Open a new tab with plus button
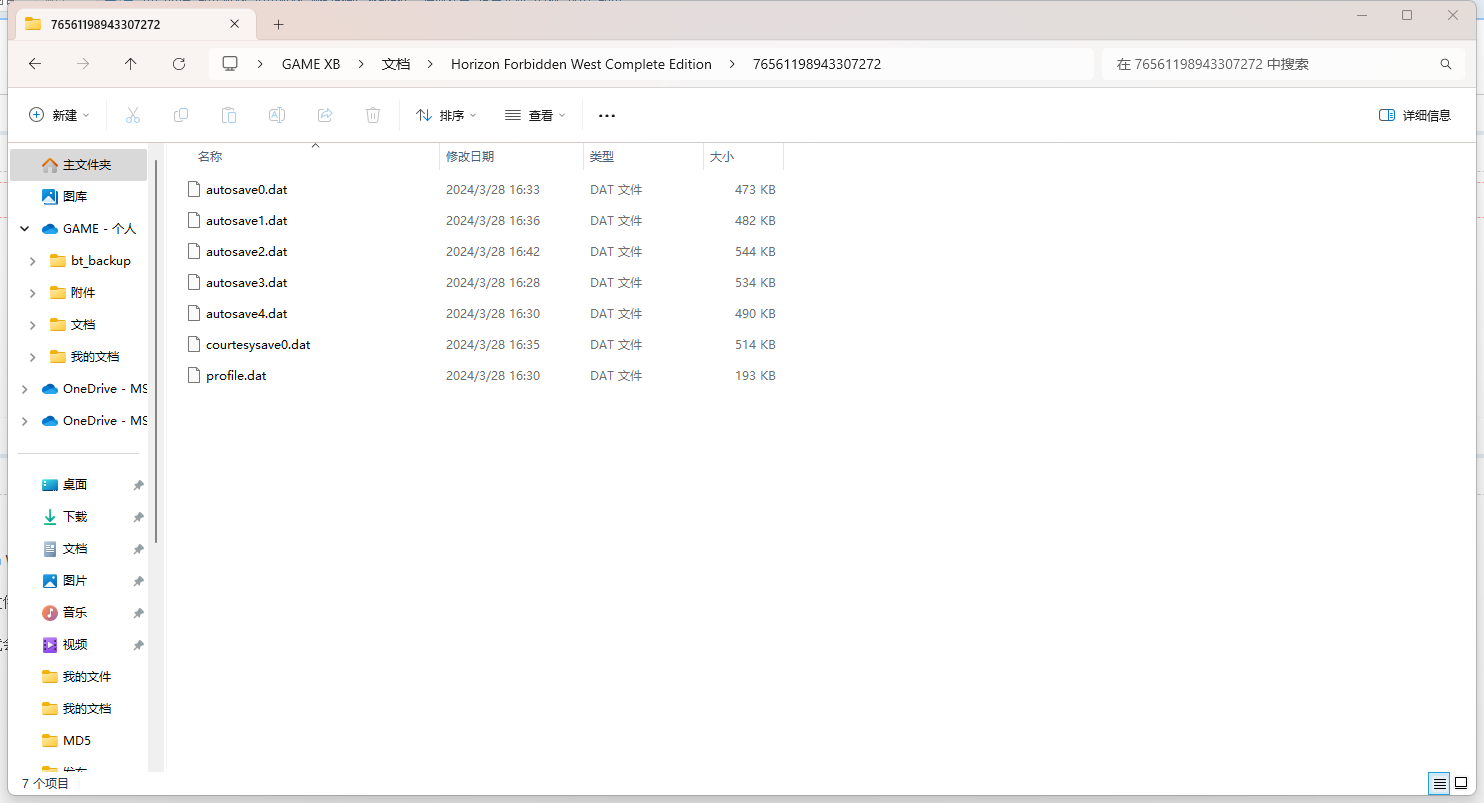1484x803 pixels. tap(279, 24)
